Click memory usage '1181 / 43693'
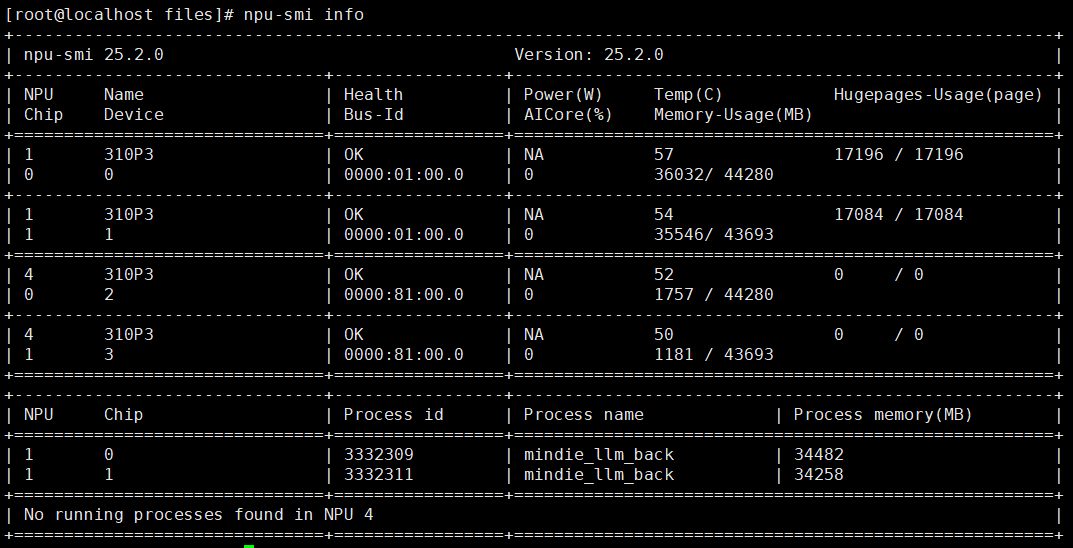The height and width of the screenshot is (548, 1073). (x=714, y=355)
